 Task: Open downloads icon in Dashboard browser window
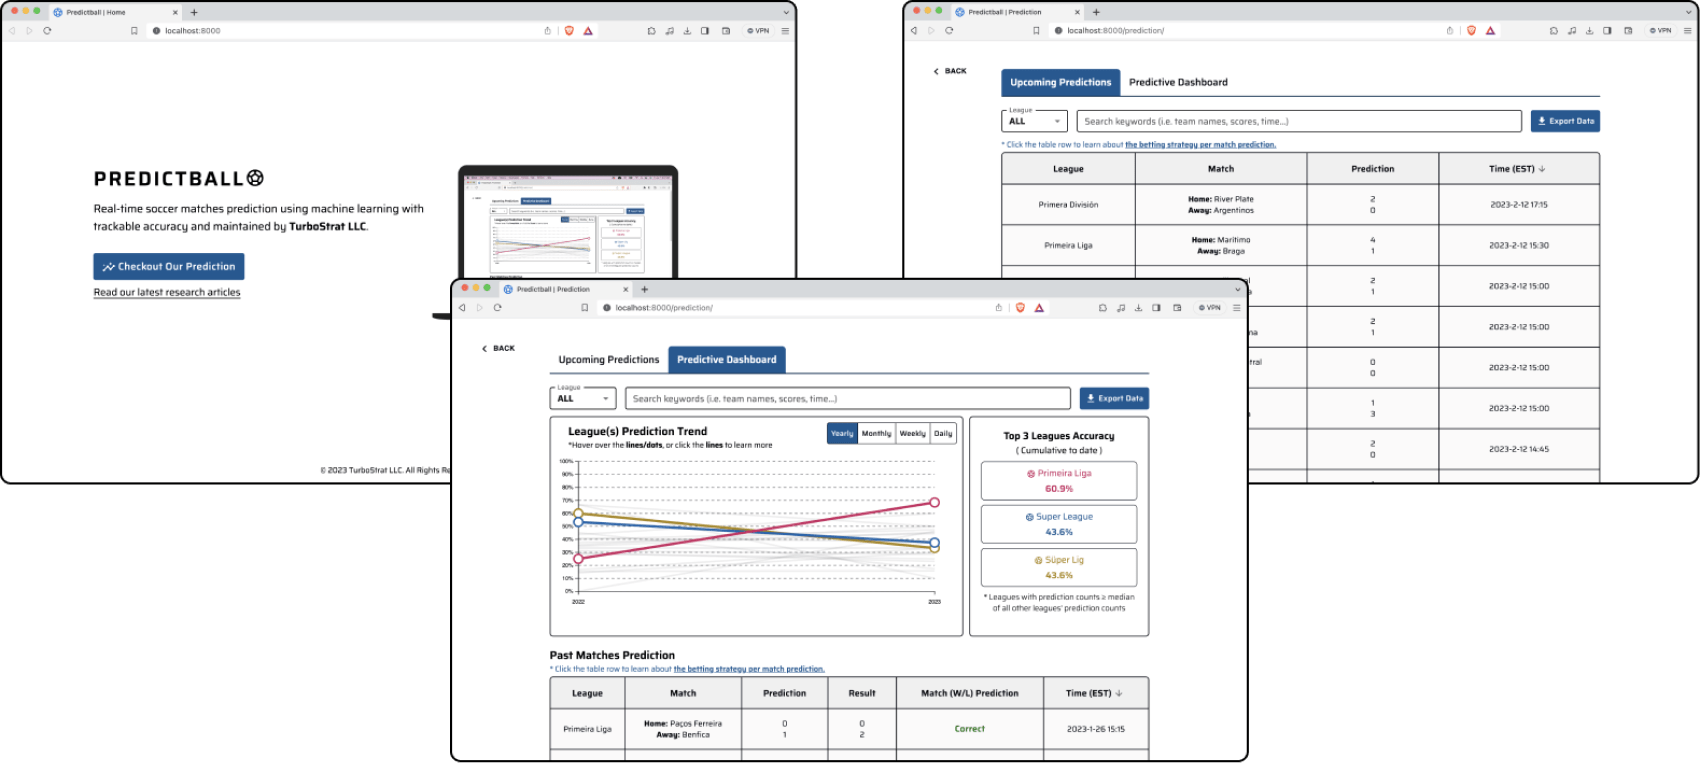pyautogui.click(x=1138, y=308)
